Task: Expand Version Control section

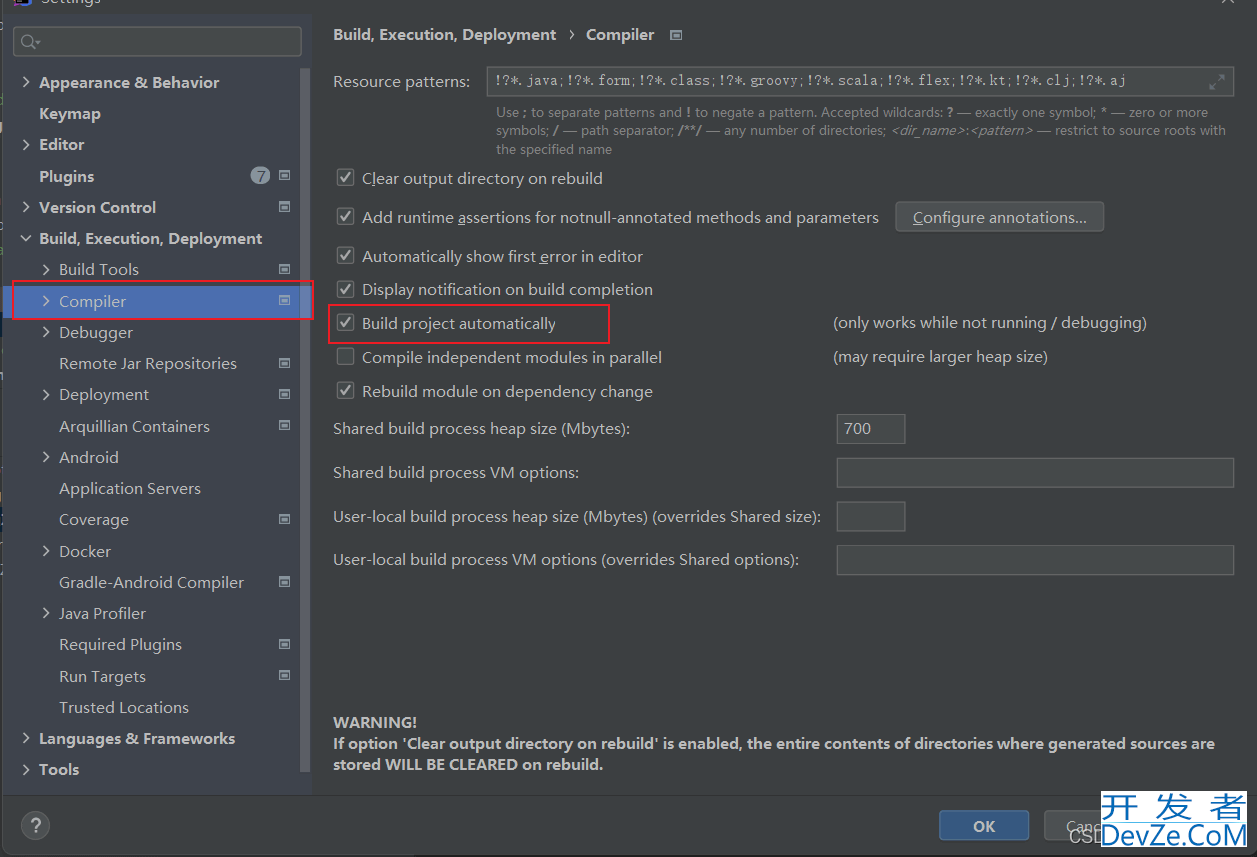Action: [26, 207]
